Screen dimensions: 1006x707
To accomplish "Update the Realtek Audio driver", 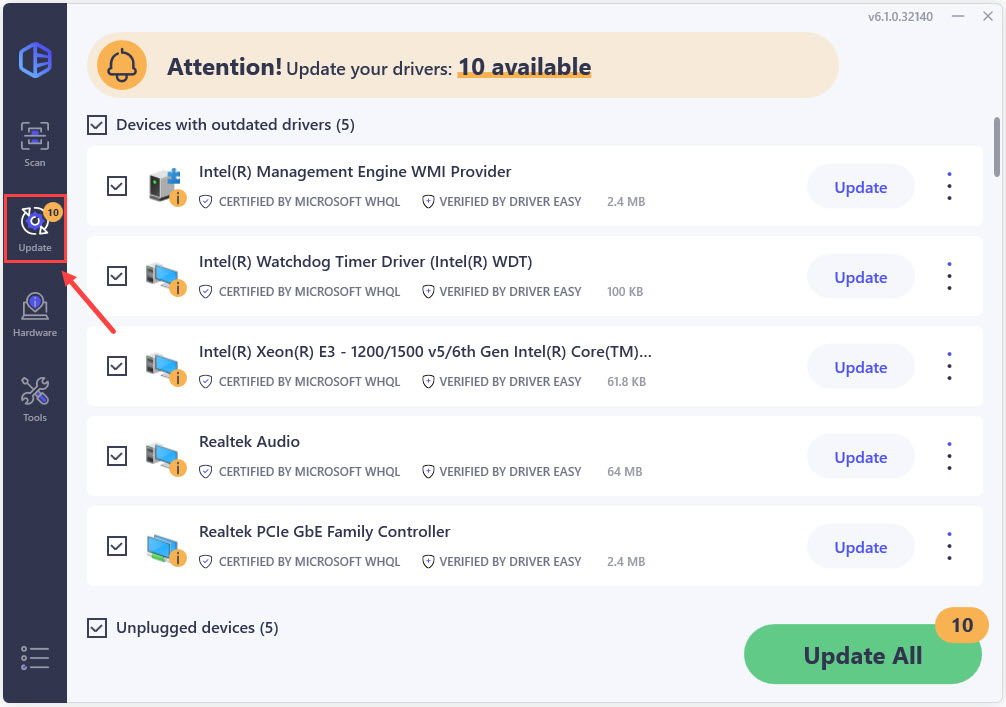I will point(860,457).
